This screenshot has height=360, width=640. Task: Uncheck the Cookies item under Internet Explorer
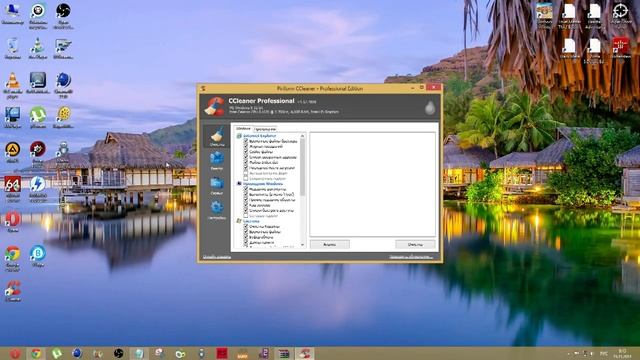point(246,152)
